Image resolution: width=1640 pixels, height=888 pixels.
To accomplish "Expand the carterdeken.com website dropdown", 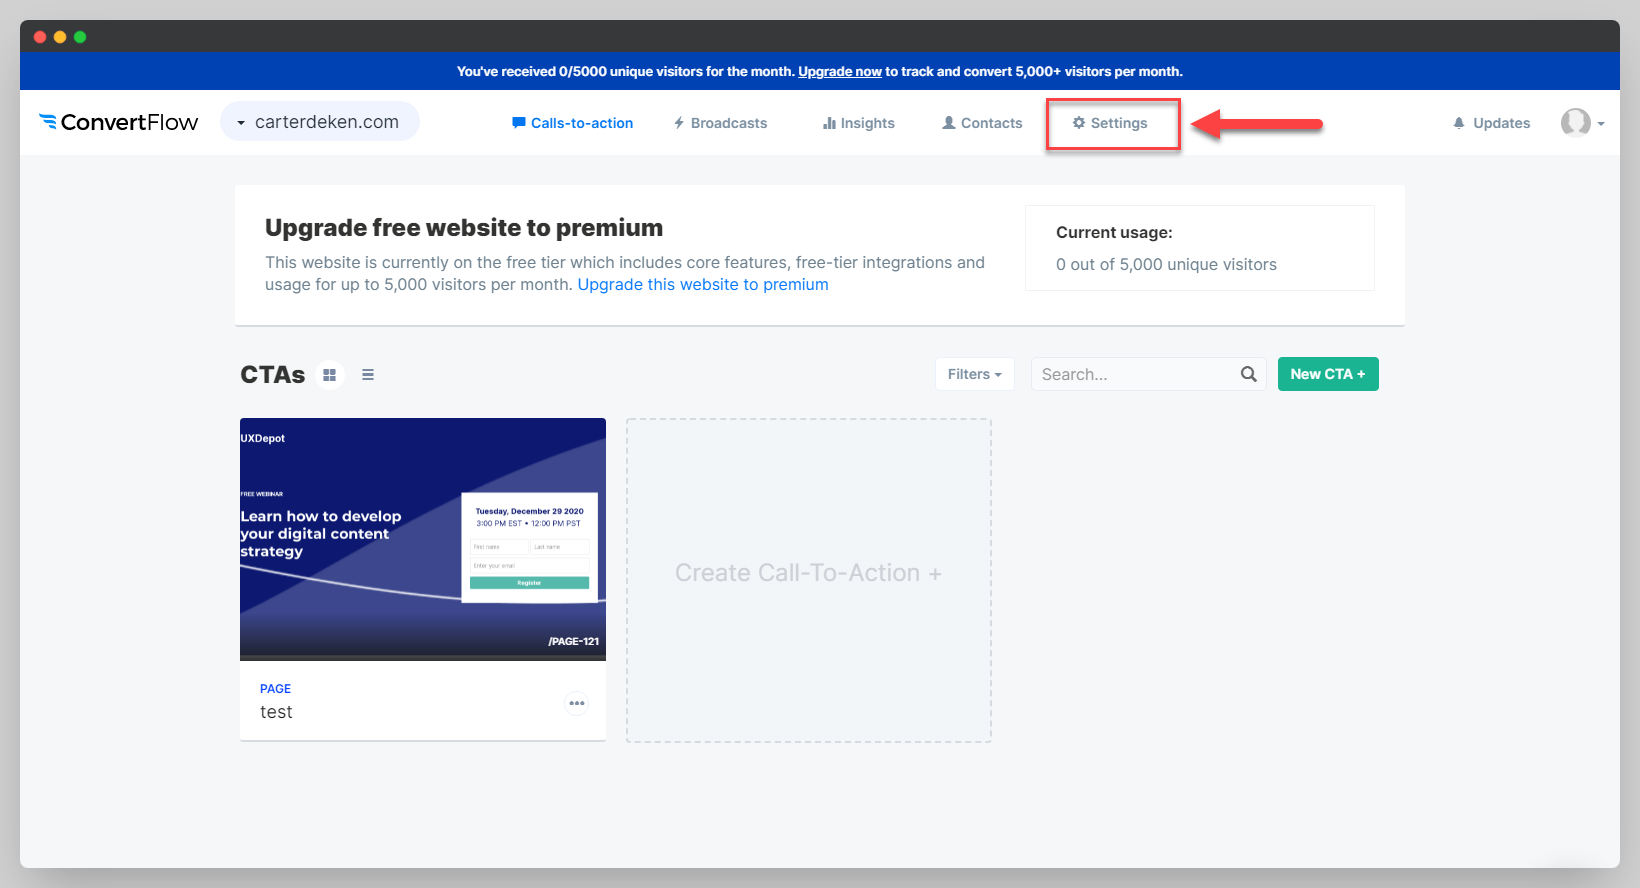I will (x=319, y=122).
